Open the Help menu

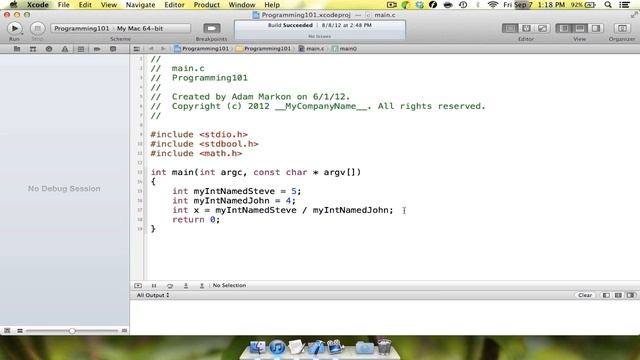(x=272, y=5)
